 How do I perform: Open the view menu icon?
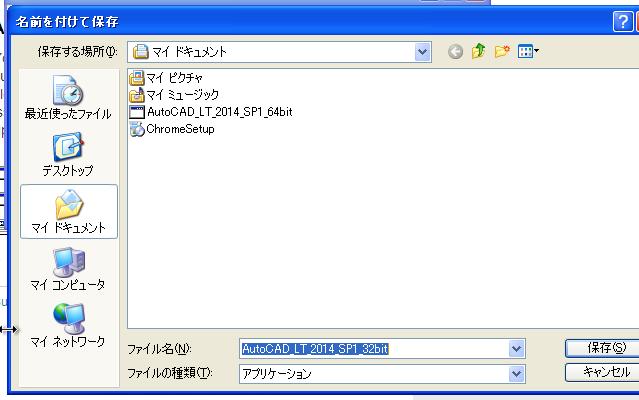[x=528, y=51]
